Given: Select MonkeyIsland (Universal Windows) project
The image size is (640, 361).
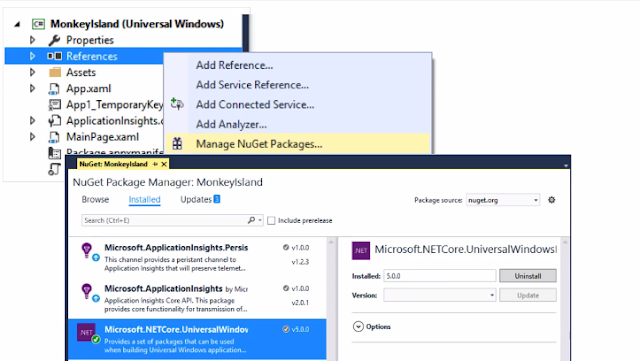Looking at the screenshot, I should point(137,24).
